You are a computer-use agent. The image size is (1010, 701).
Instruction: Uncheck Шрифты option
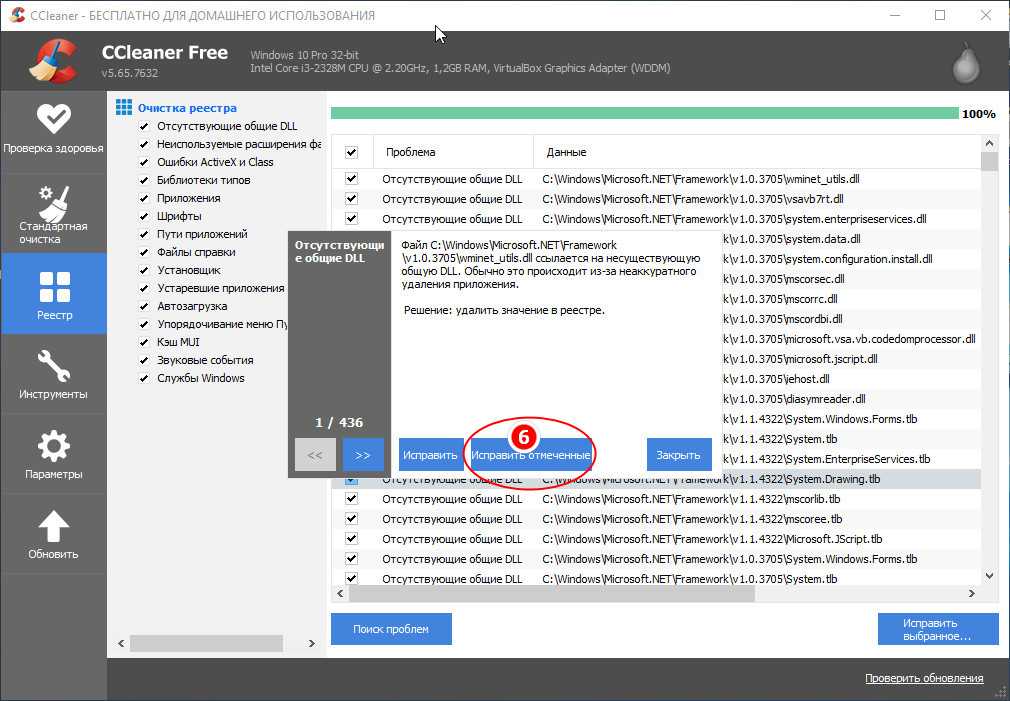tap(144, 216)
